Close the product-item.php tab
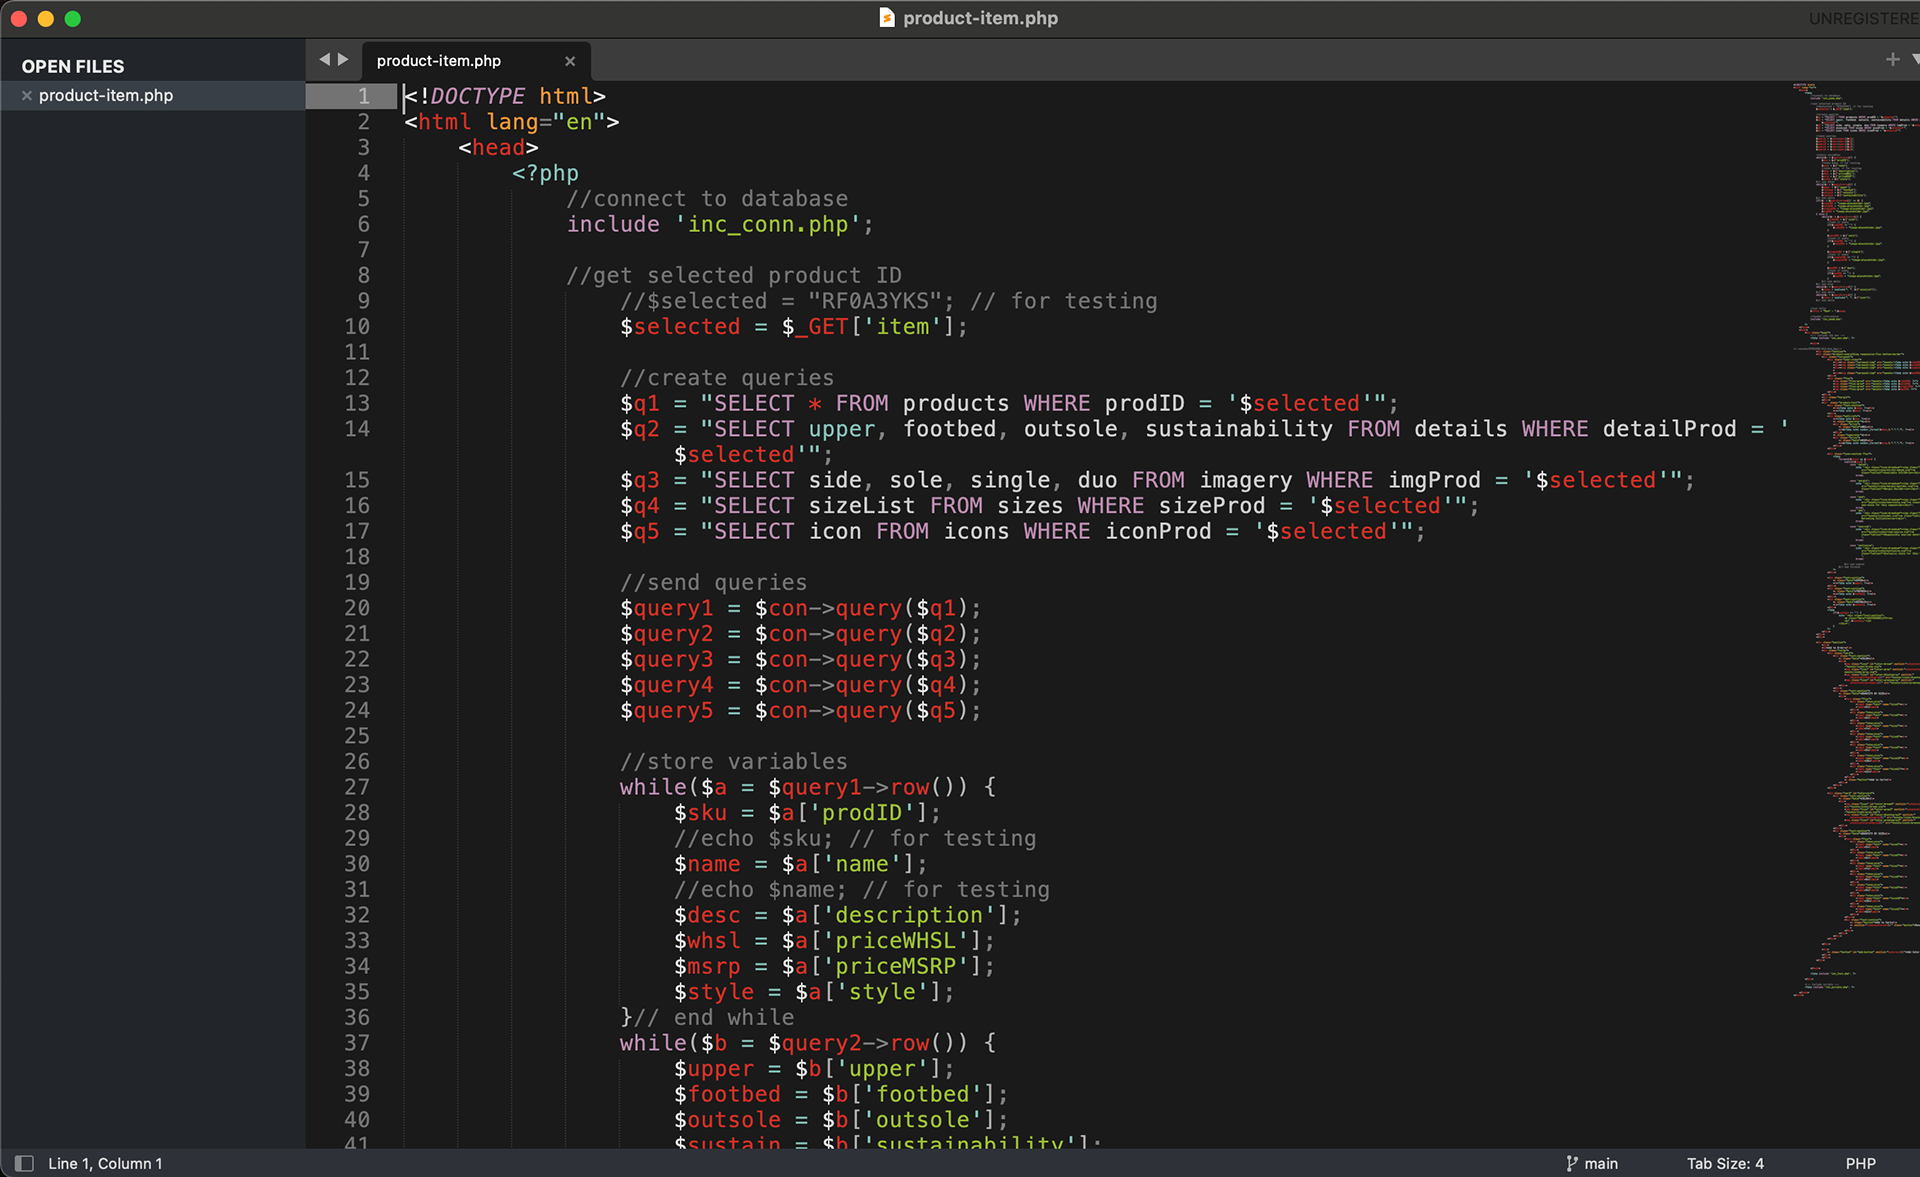 click(x=570, y=61)
